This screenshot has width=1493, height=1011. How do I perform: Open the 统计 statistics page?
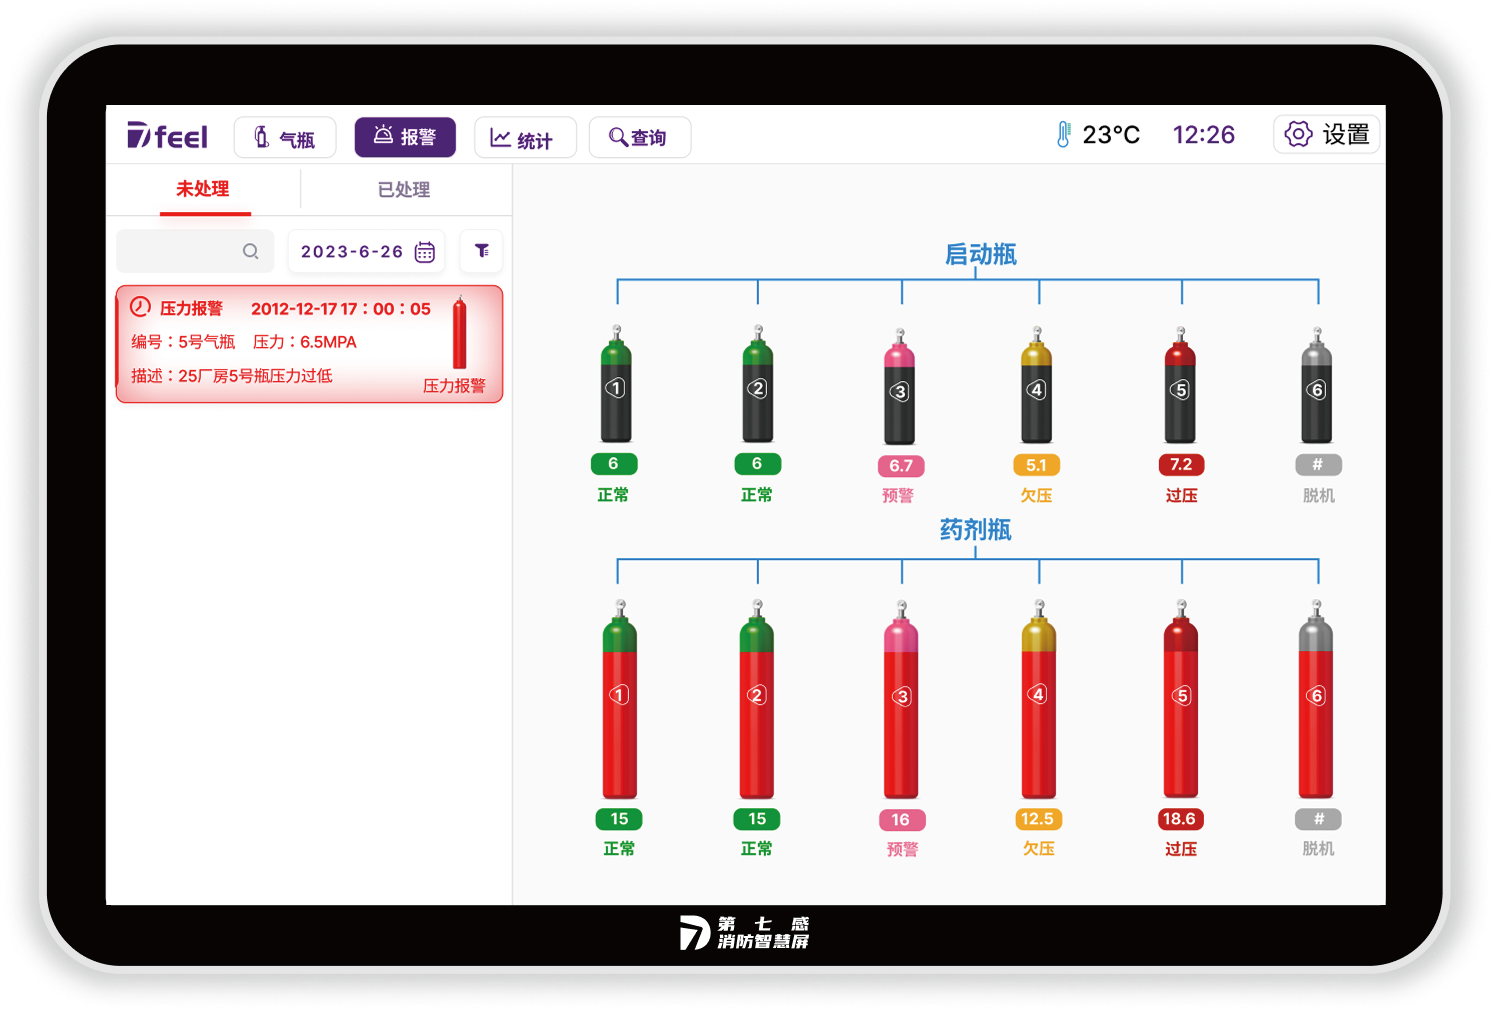point(525,138)
